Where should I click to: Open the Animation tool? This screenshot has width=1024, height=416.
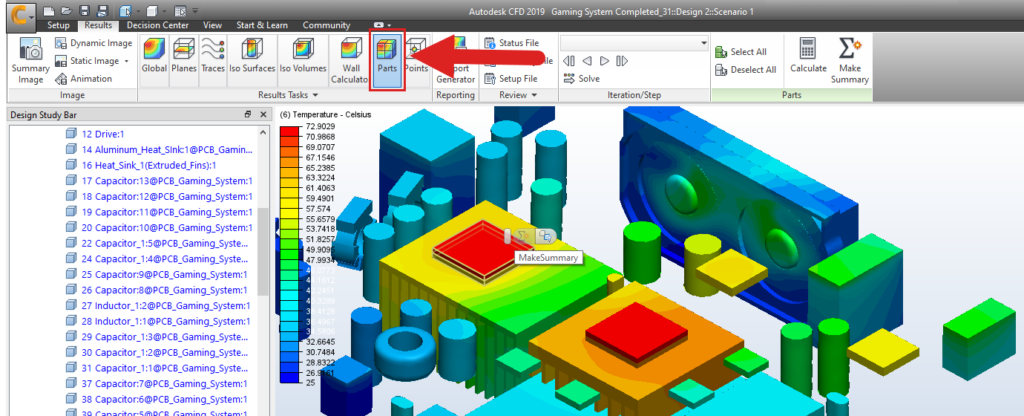84,78
